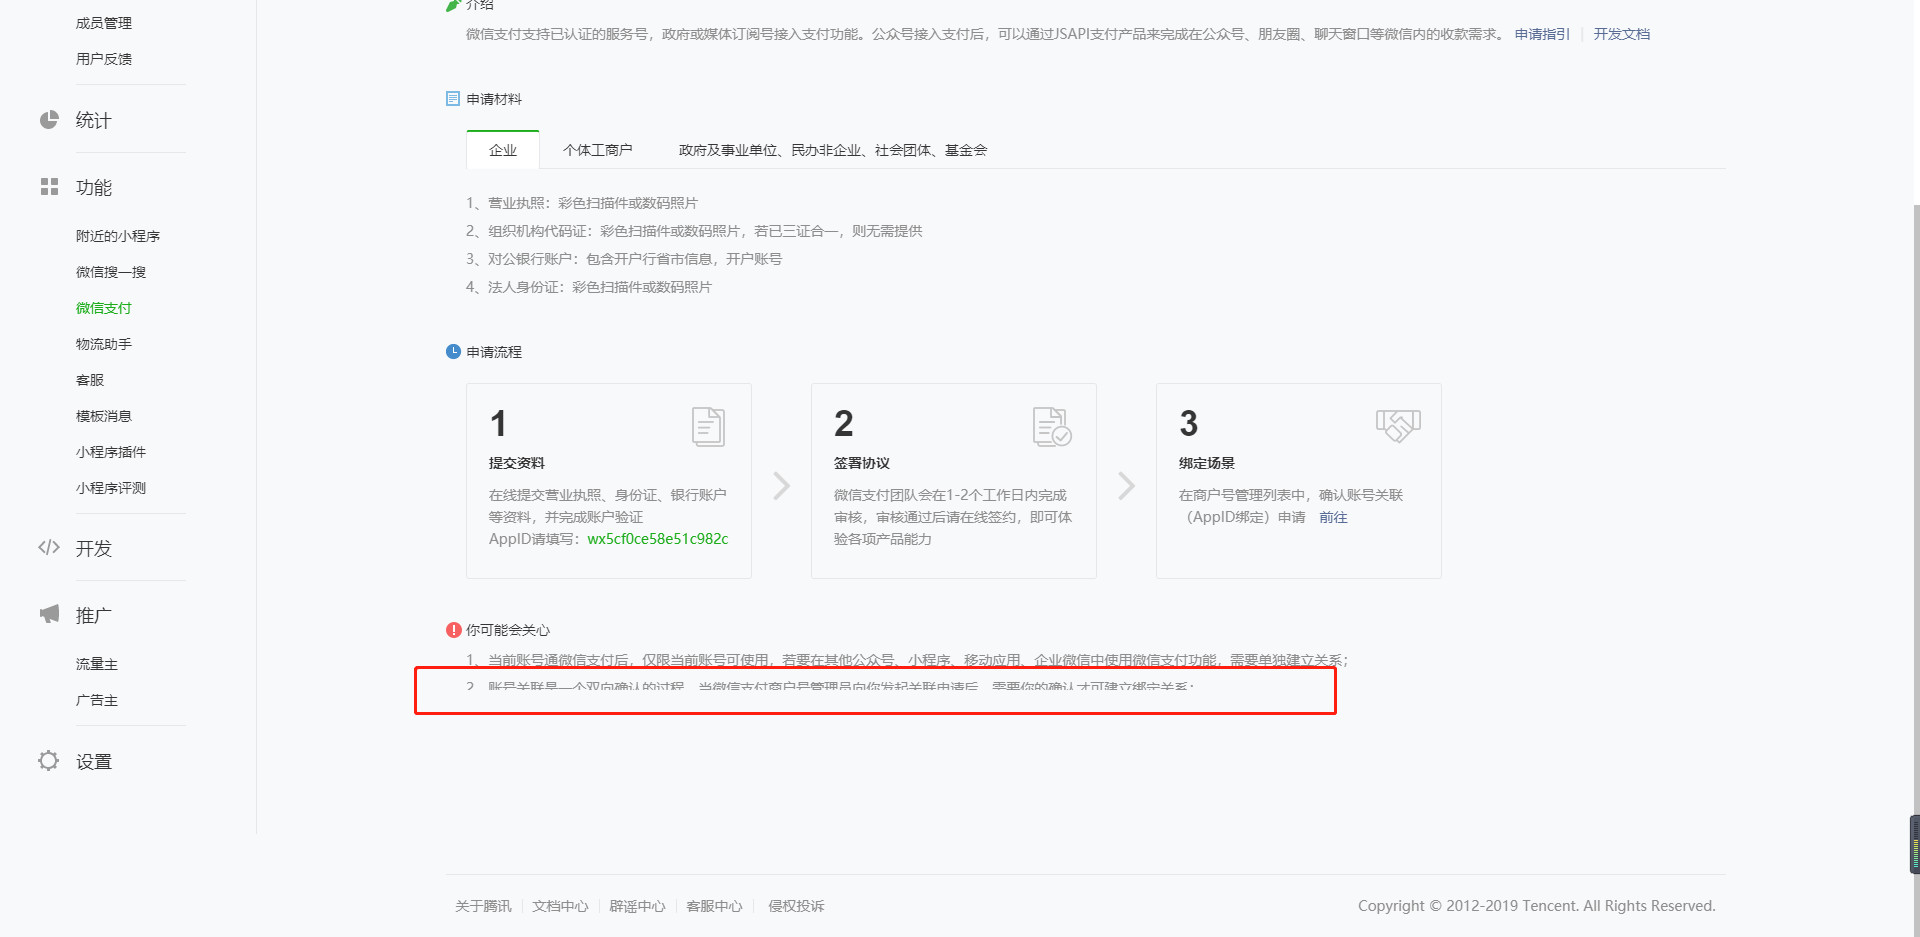Open the 设置 section
The image size is (1920, 937).
94,761
